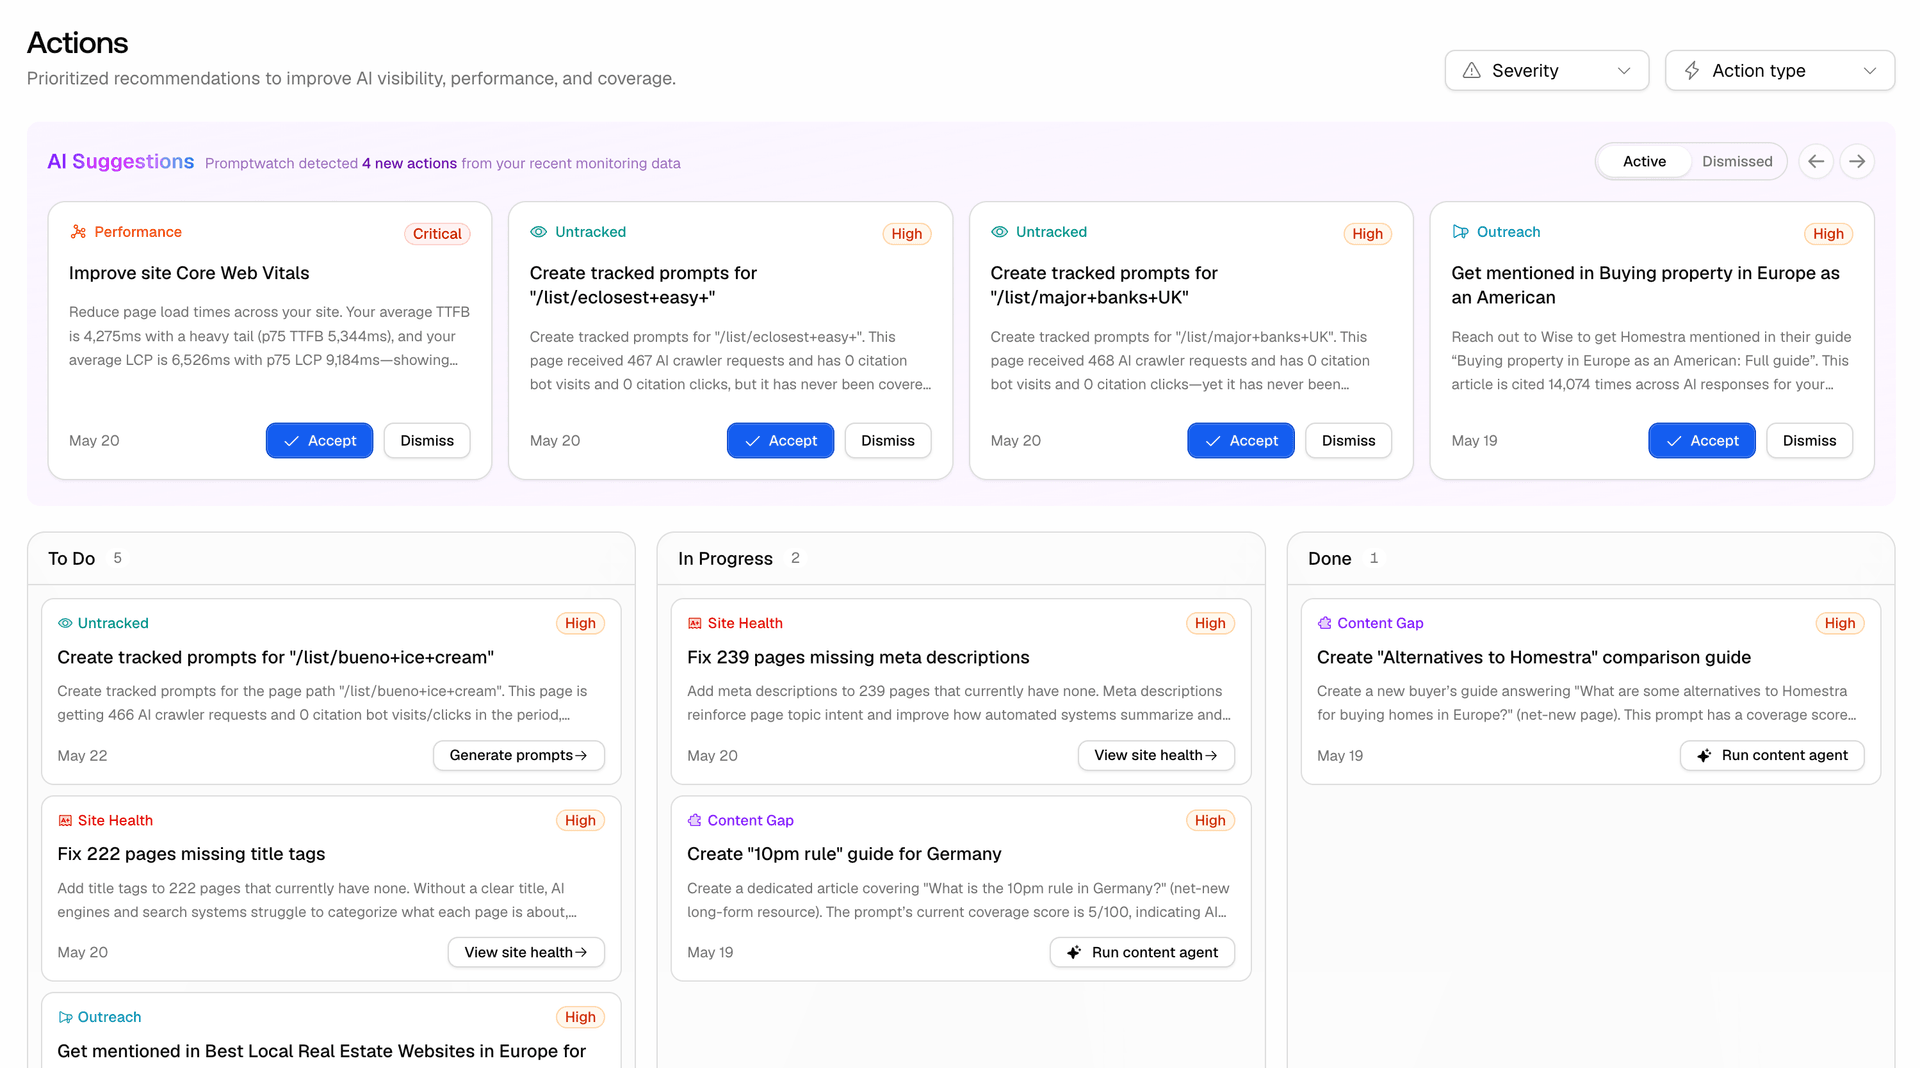Screen dimensions: 1920x1068
Task: Click arrow icon in Generate prompts button
Action: [581, 755]
